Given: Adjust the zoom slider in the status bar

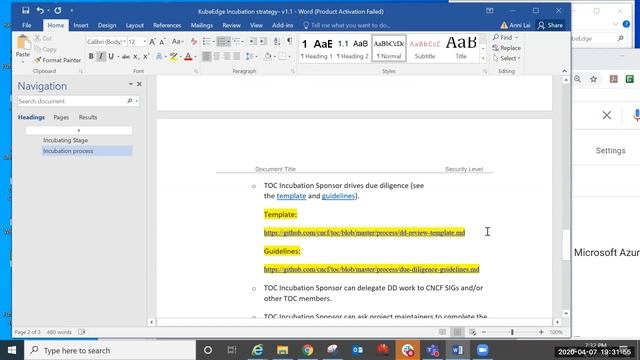Looking at the screenshot, I should pyautogui.click(x=512, y=332).
